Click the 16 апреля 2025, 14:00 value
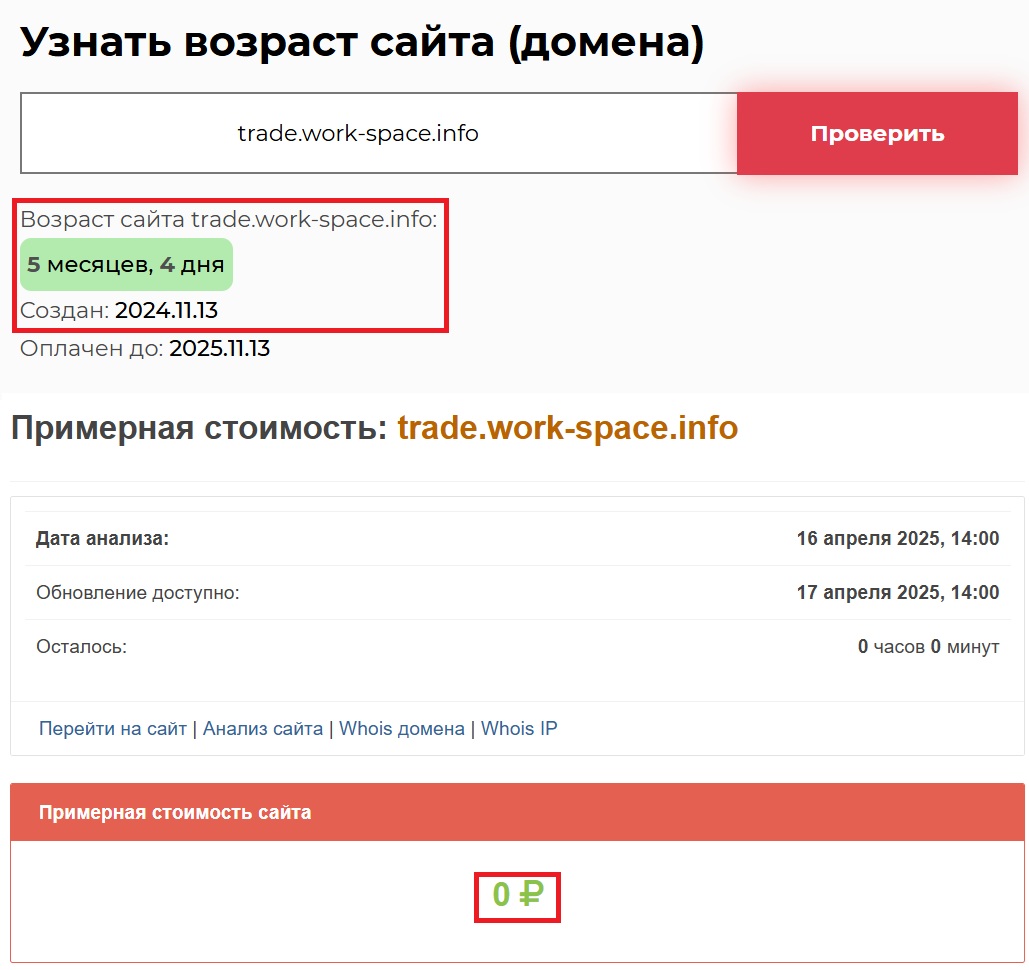 click(x=897, y=539)
